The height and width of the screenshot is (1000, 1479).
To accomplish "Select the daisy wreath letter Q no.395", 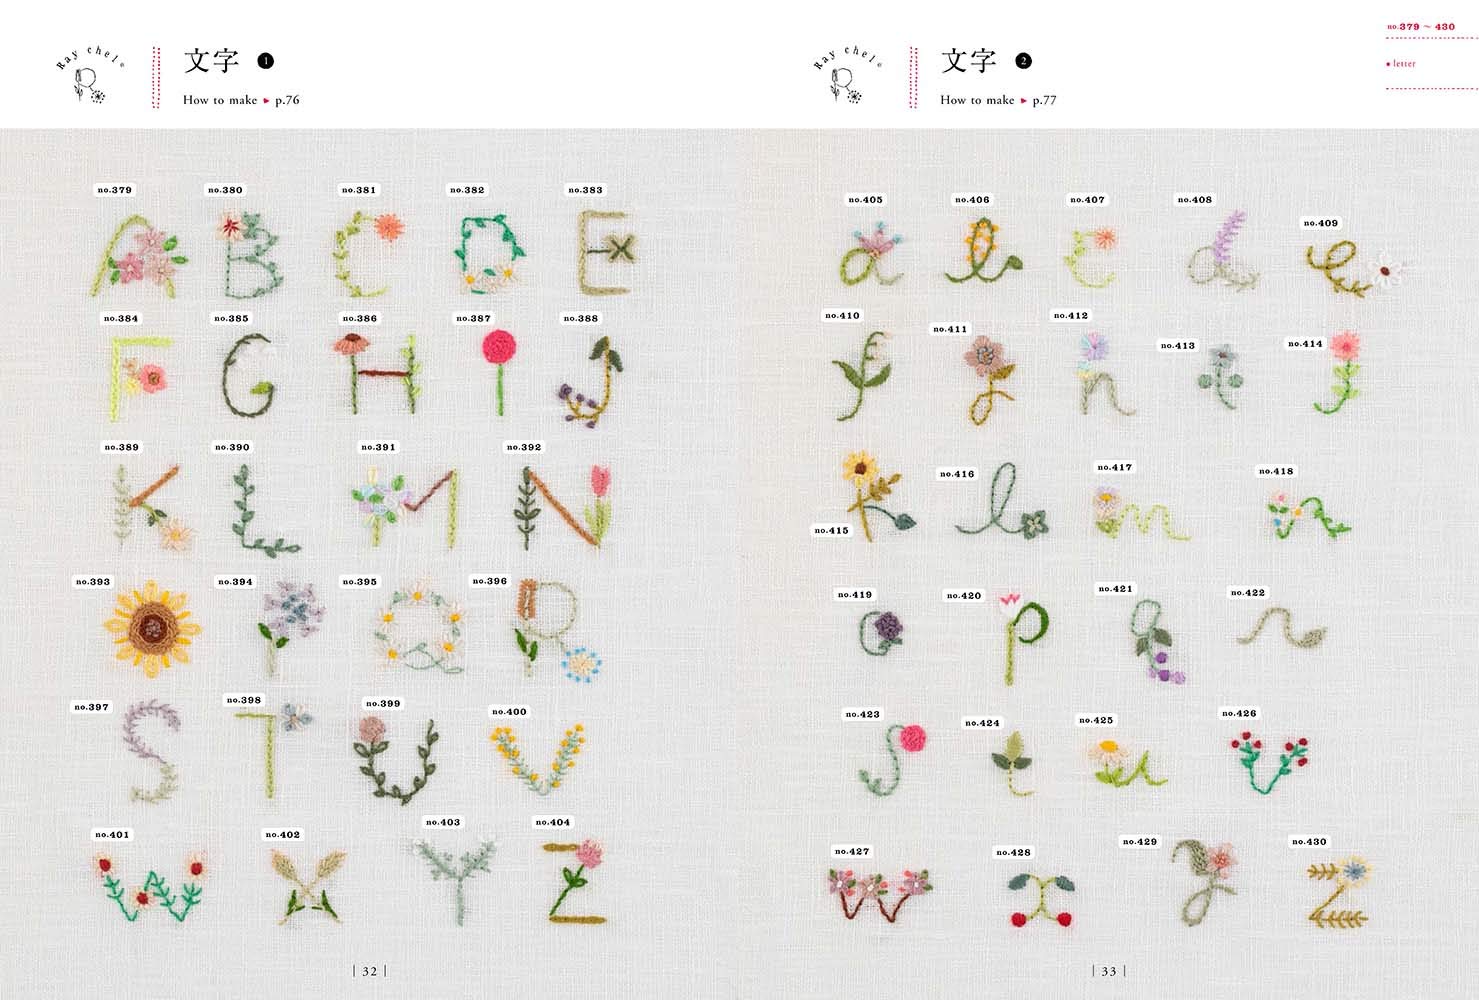I will pyautogui.click(x=420, y=629).
